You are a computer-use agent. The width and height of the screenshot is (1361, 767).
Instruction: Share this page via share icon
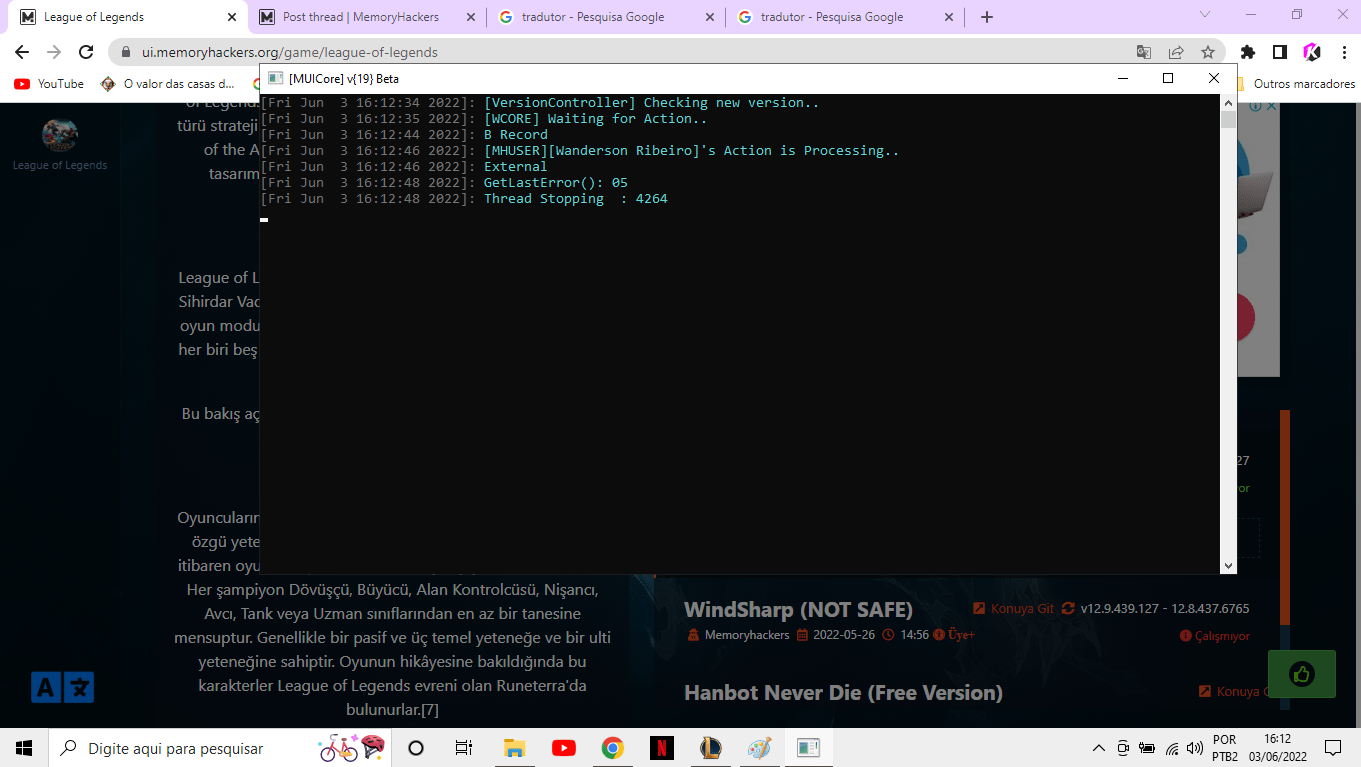coord(1176,52)
